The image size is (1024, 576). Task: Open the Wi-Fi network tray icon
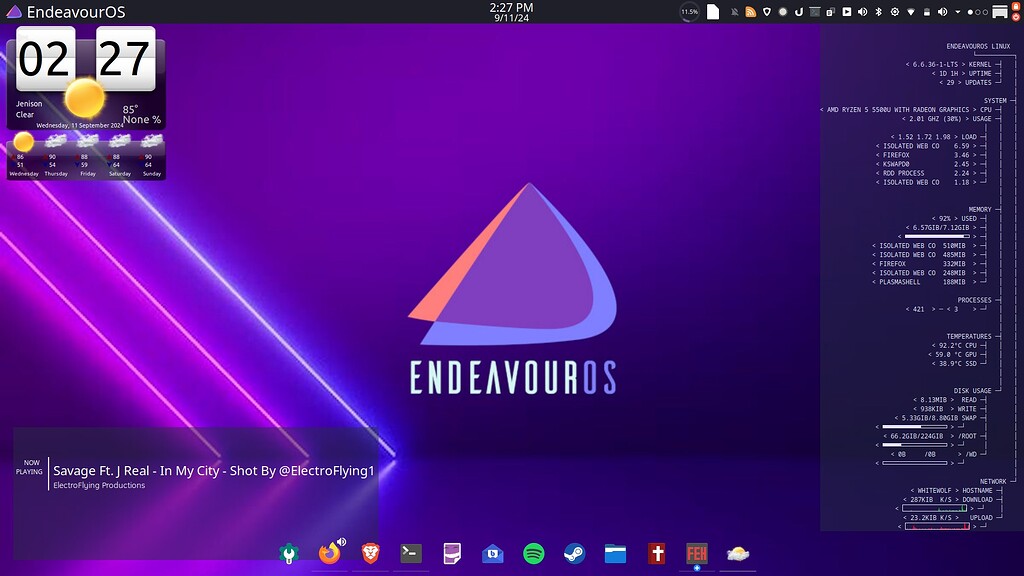909,12
